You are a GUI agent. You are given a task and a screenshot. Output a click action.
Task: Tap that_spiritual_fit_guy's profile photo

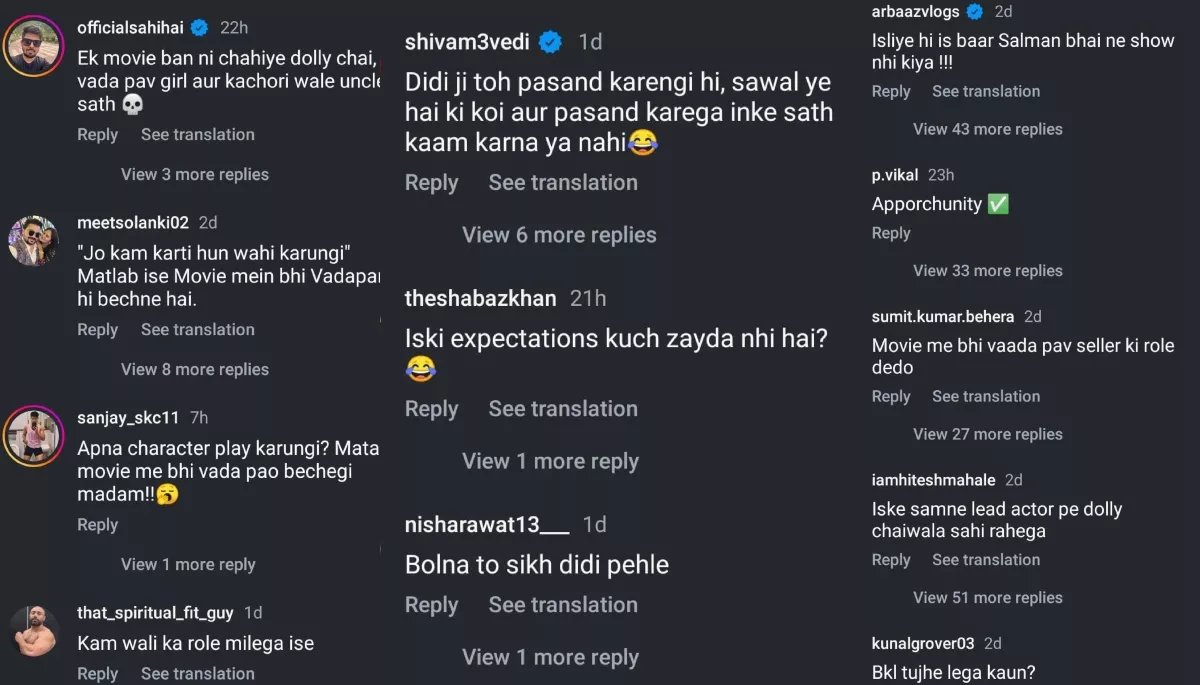(x=34, y=631)
